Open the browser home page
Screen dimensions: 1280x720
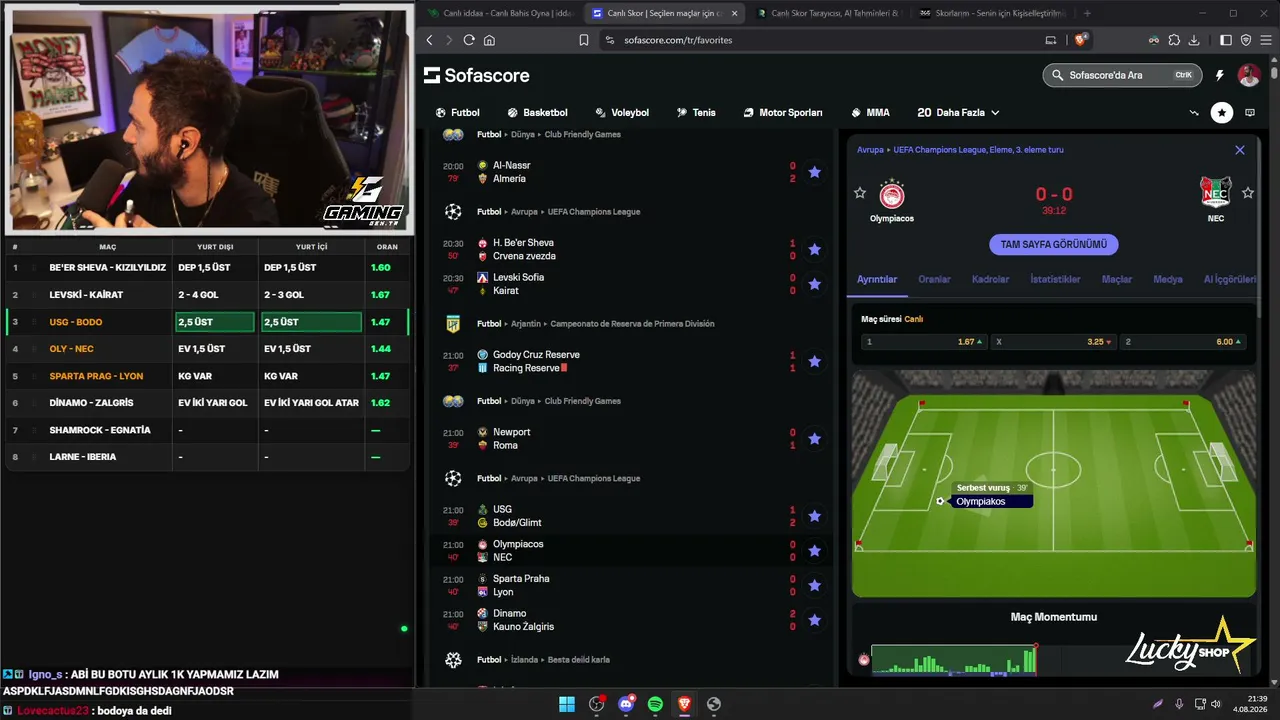click(489, 40)
